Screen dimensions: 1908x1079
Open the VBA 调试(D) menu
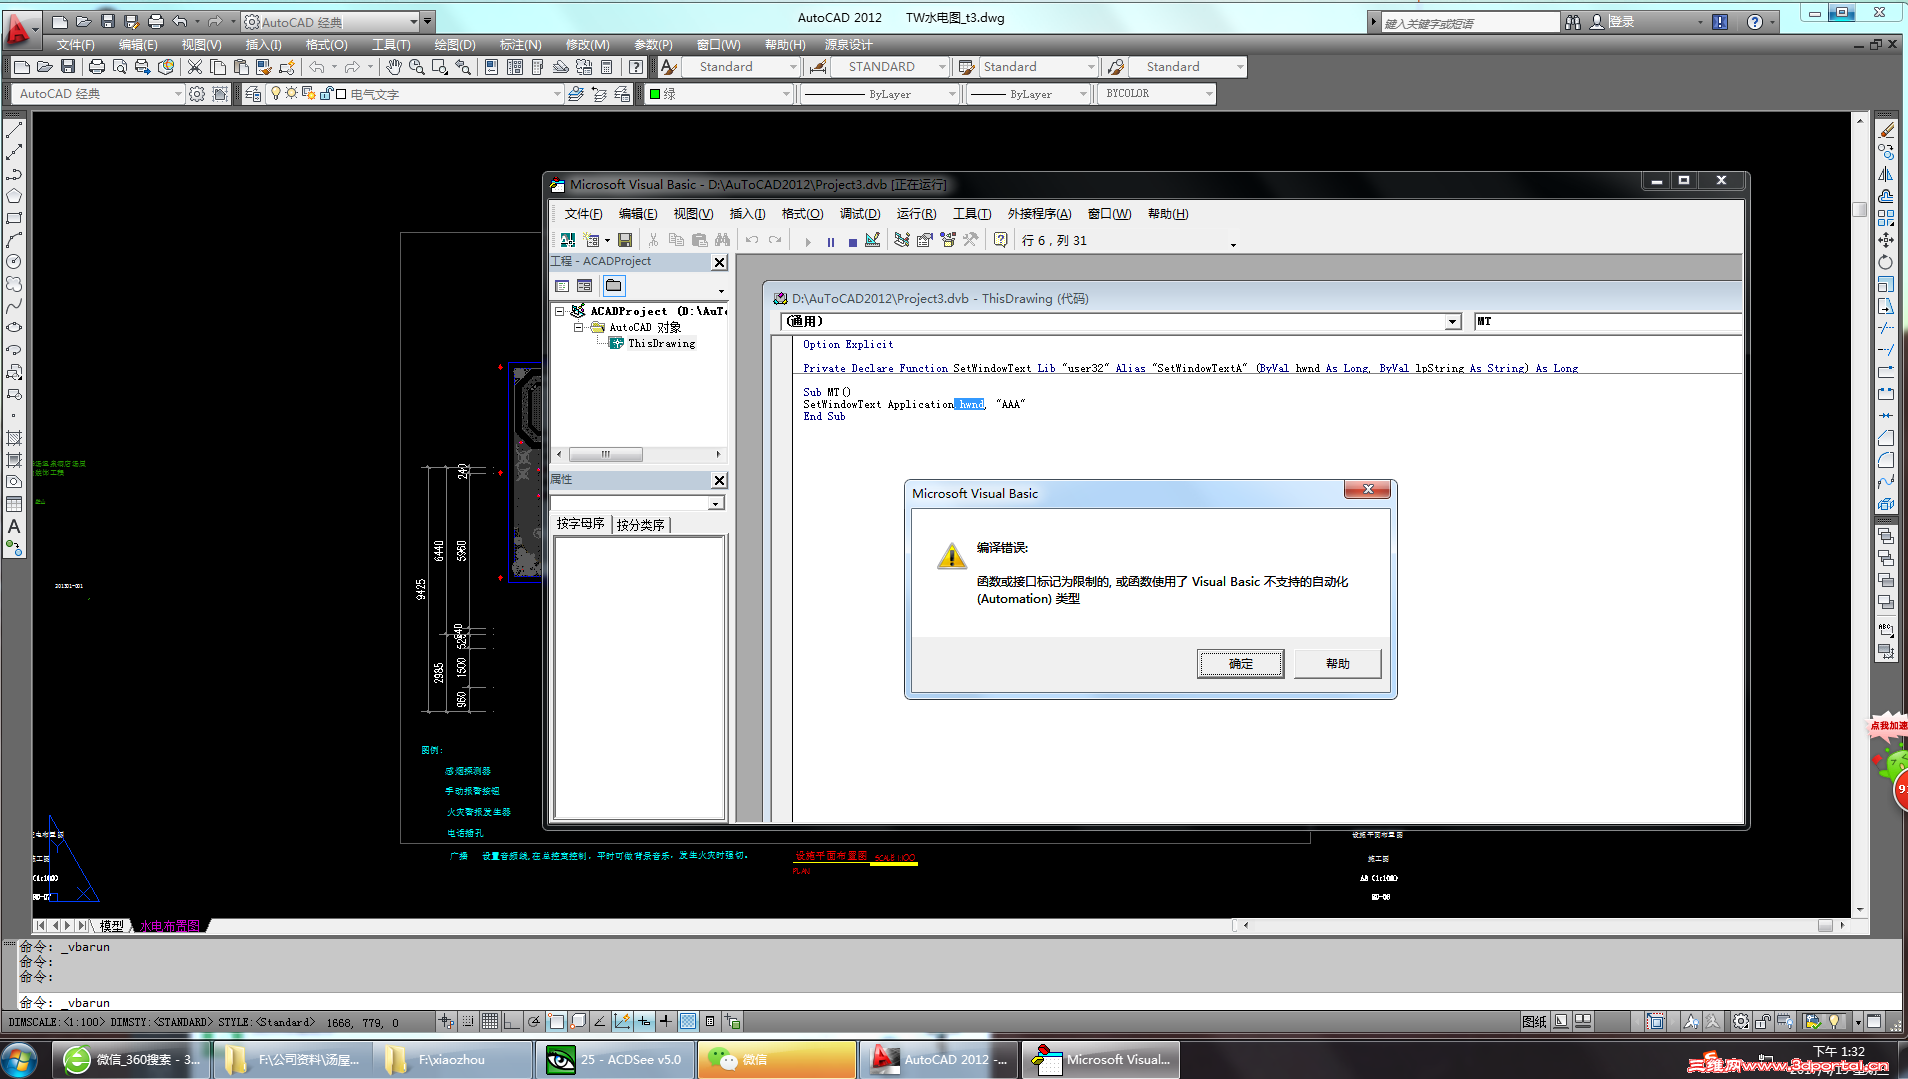(860, 214)
